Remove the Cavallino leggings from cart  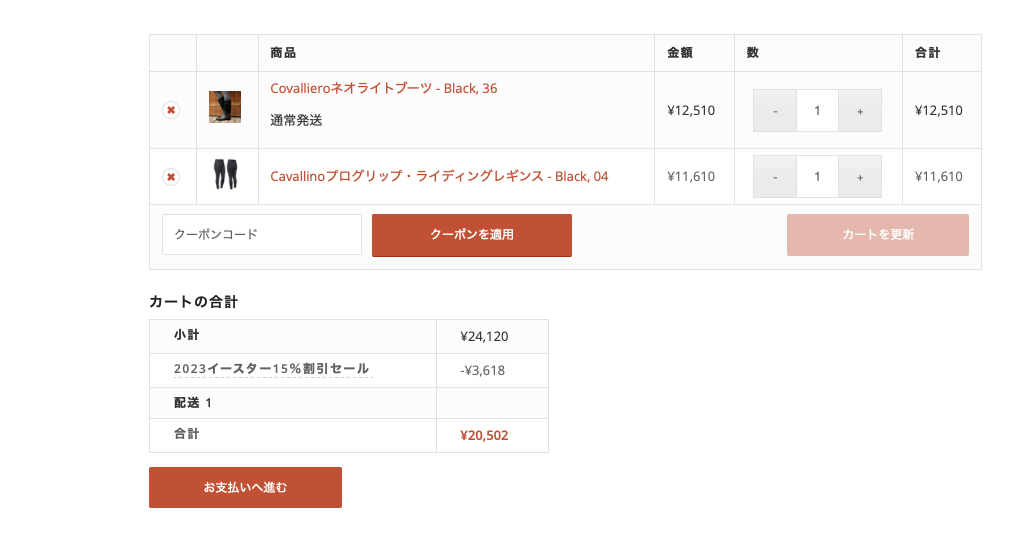(x=171, y=177)
